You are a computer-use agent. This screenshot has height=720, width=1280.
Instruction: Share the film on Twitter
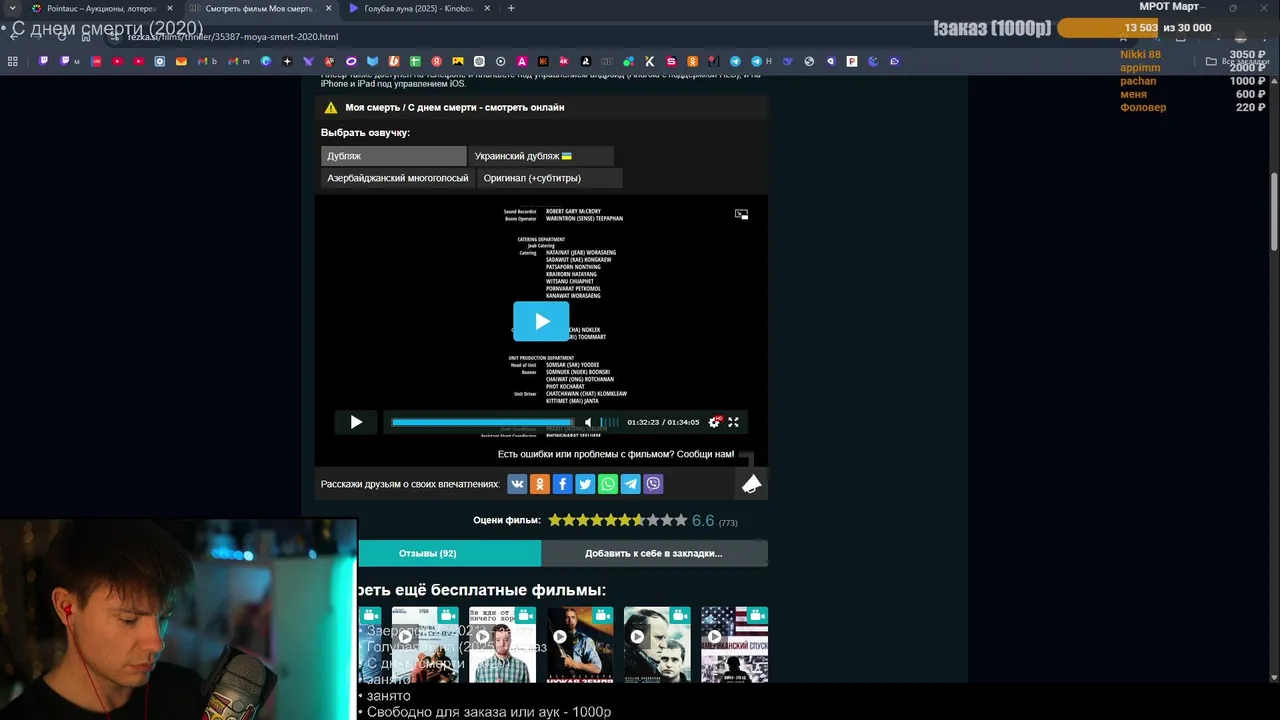585,484
